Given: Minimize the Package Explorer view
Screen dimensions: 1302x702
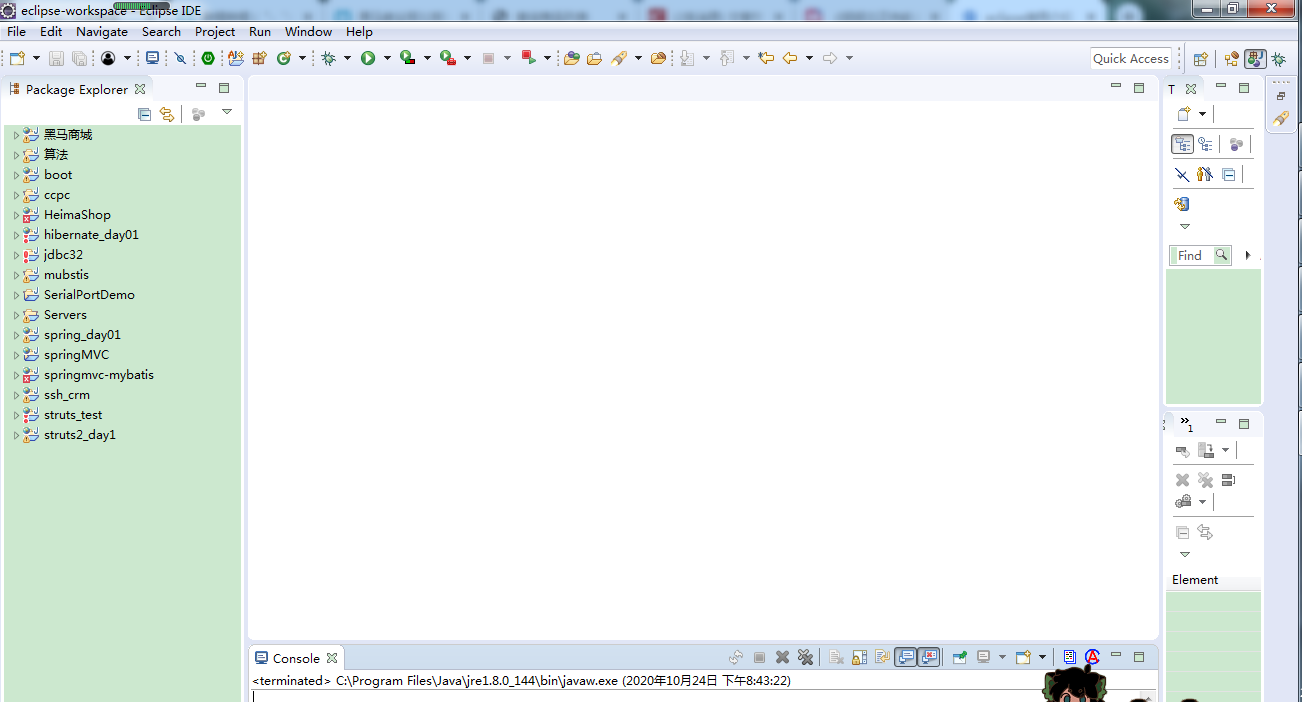Looking at the screenshot, I should pos(201,87).
